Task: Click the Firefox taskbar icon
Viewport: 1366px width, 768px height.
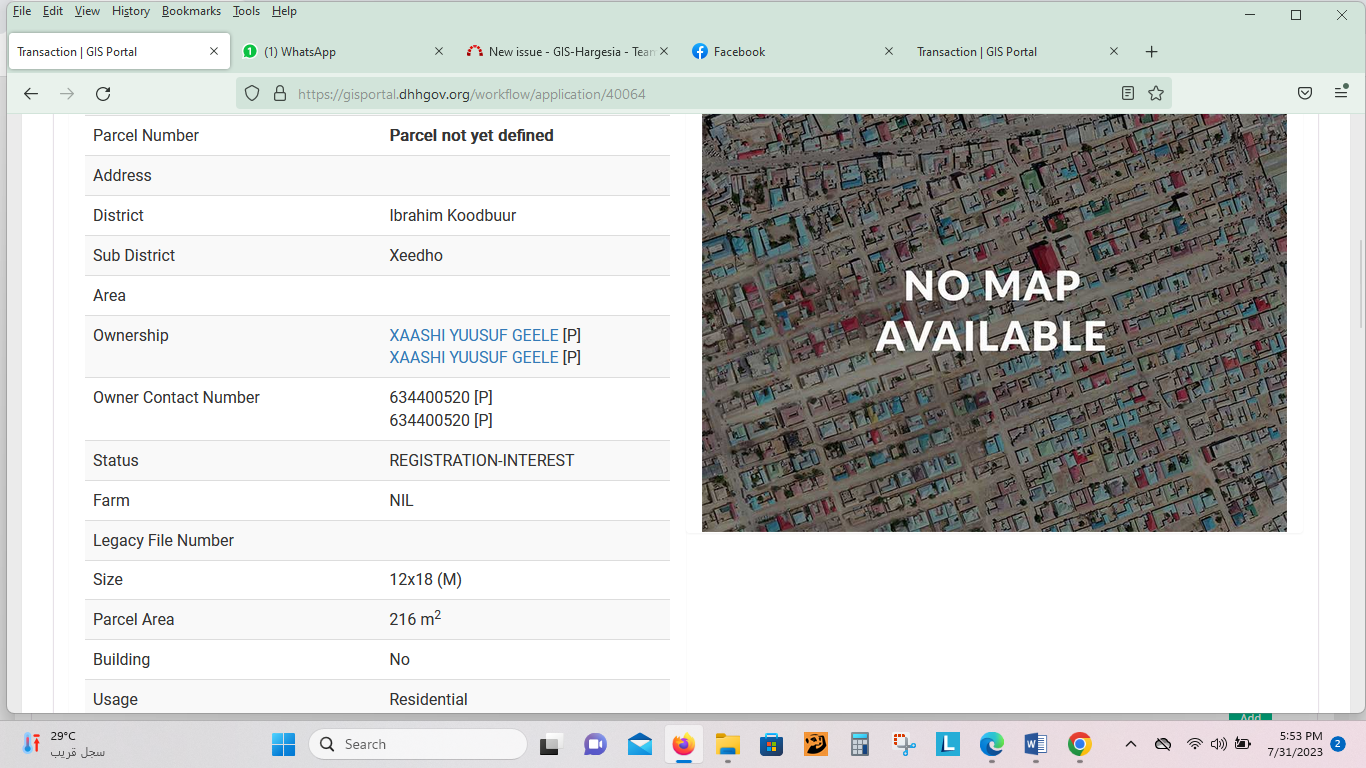Action: (x=684, y=744)
